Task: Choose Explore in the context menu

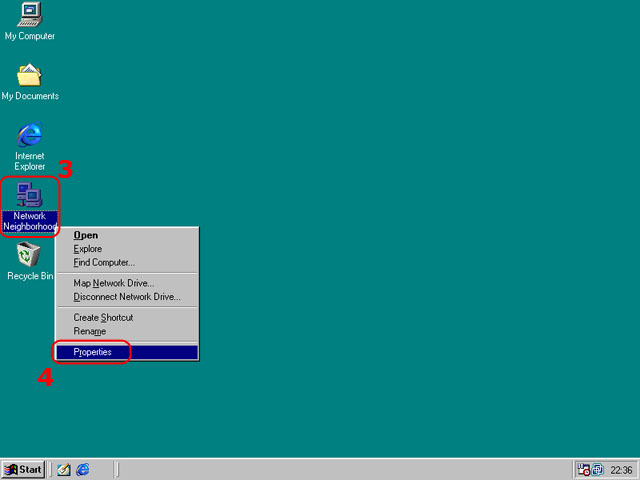Action: [127, 249]
